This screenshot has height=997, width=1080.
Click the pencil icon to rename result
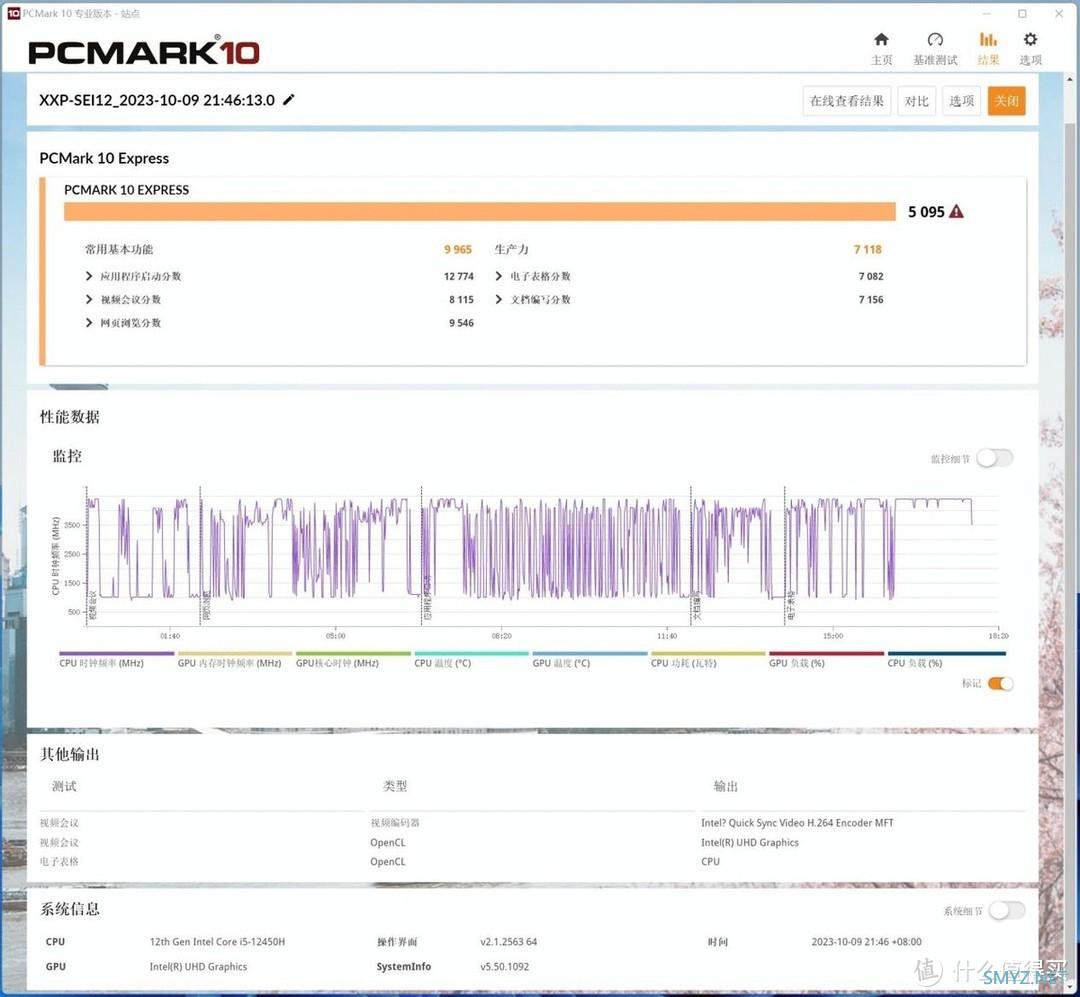[289, 100]
